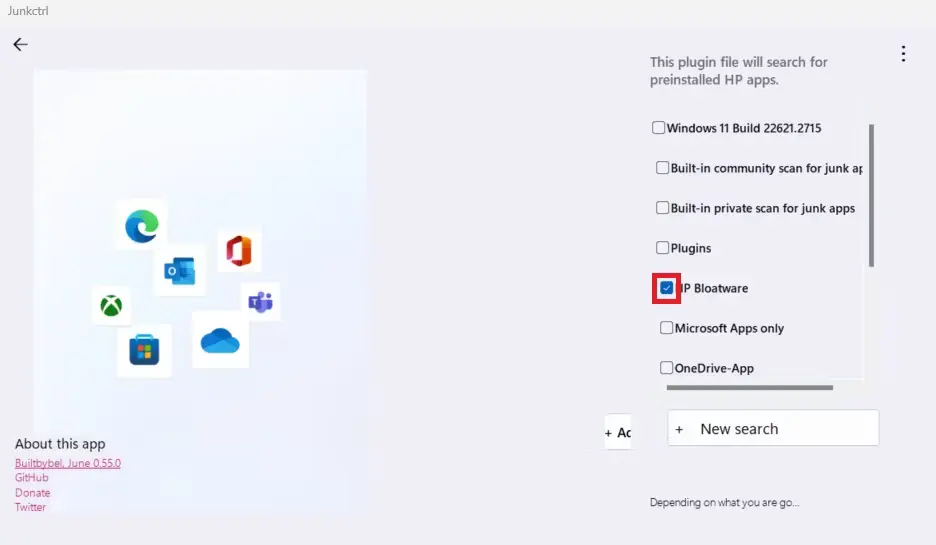Uncheck the HP Bloatware checkbox

pos(667,288)
